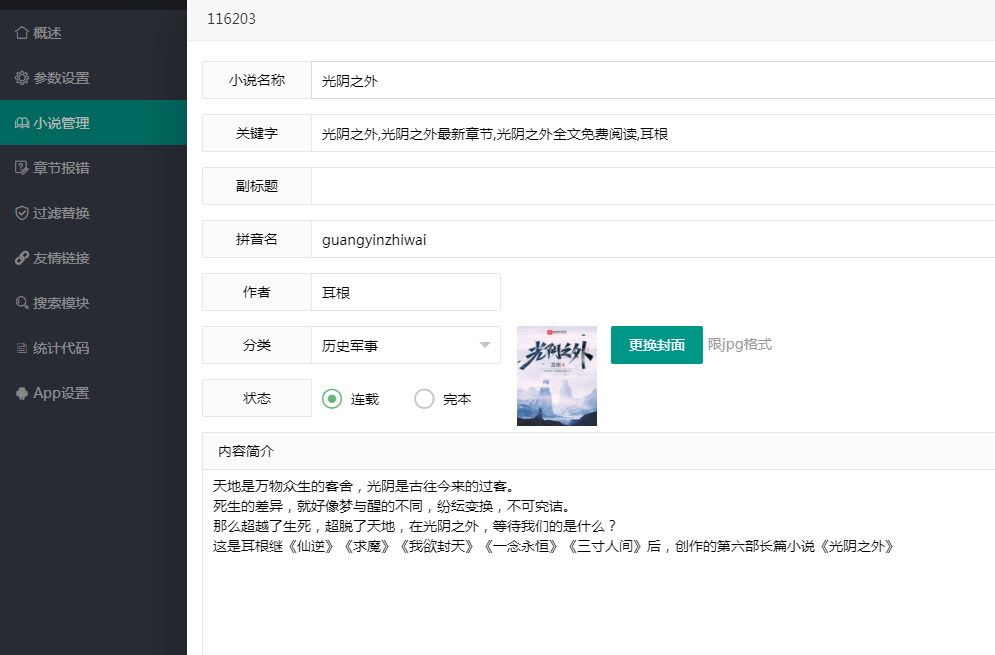The height and width of the screenshot is (655, 995).
Task: Click the novel cover thumbnail image
Action: (x=556, y=376)
